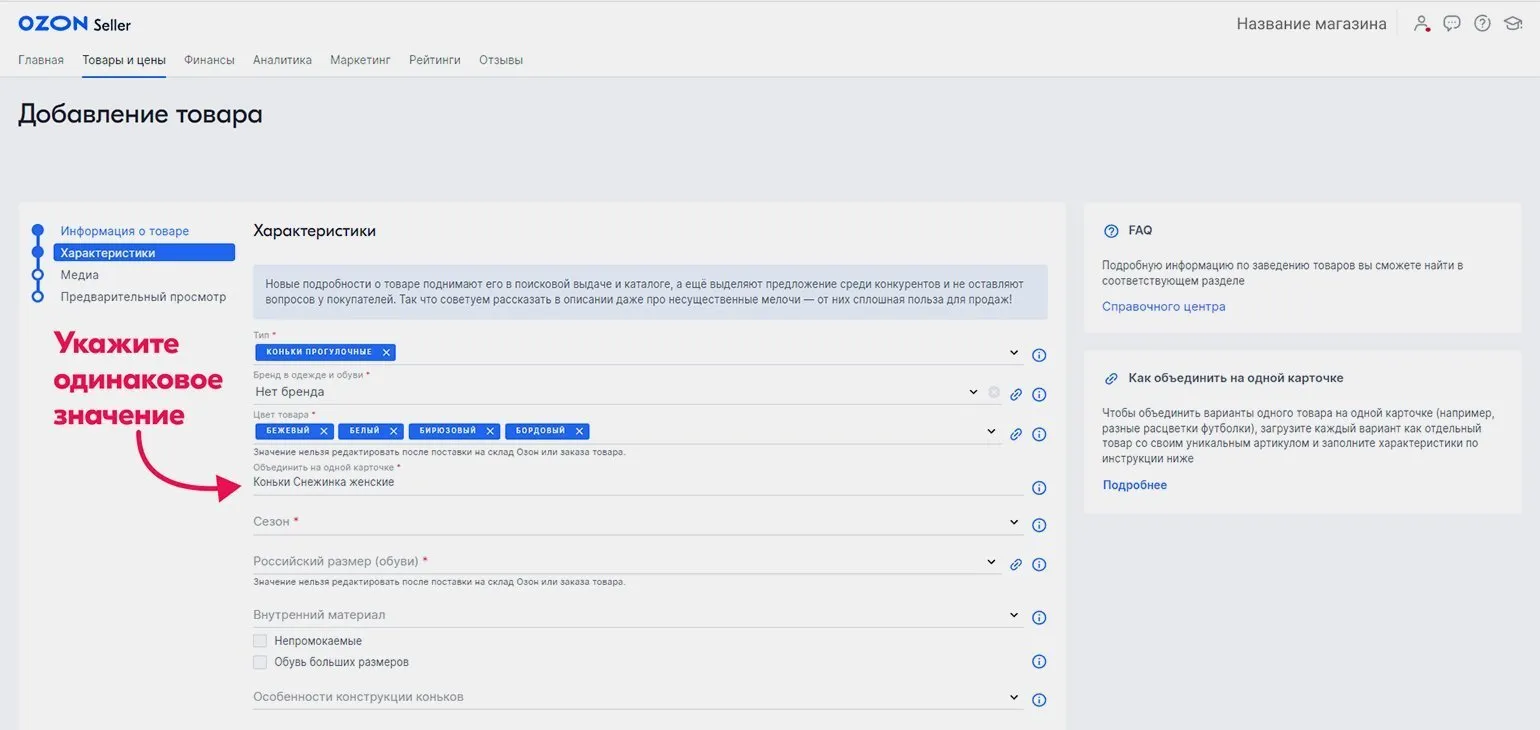The height and width of the screenshot is (730, 1540).
Task: Enable the Обувь больших размеров checkbox
Action: 260,662
